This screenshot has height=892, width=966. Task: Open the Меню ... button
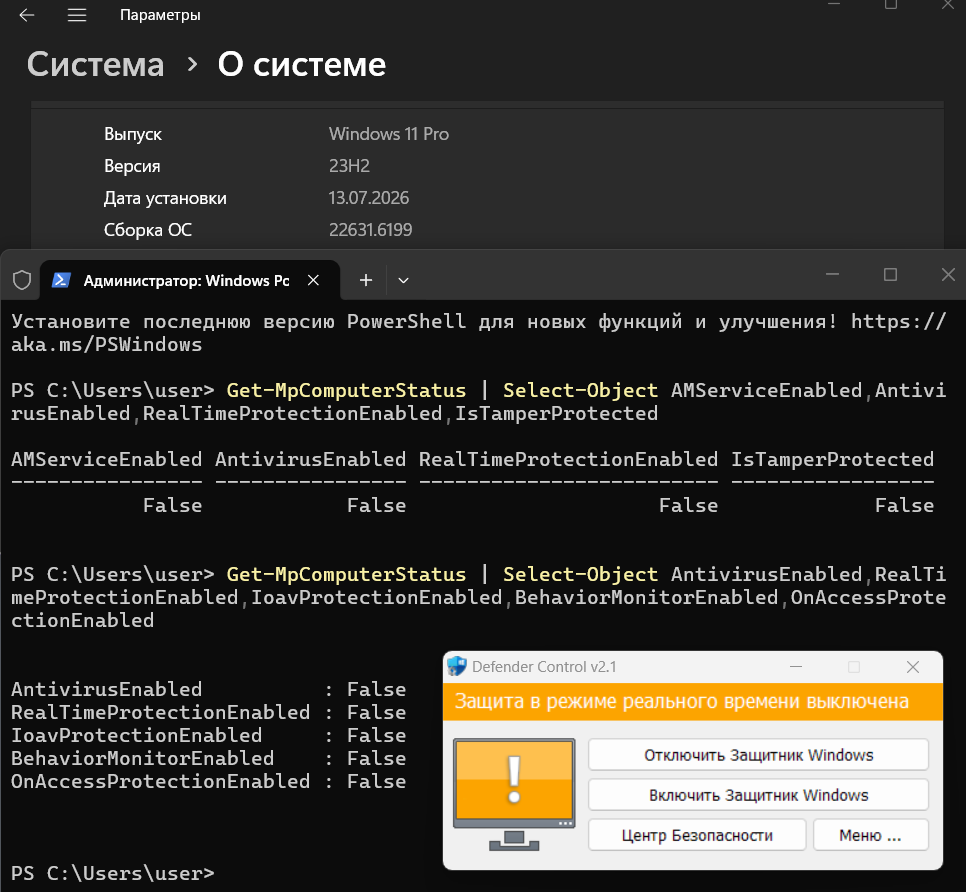tap(871, 835)
